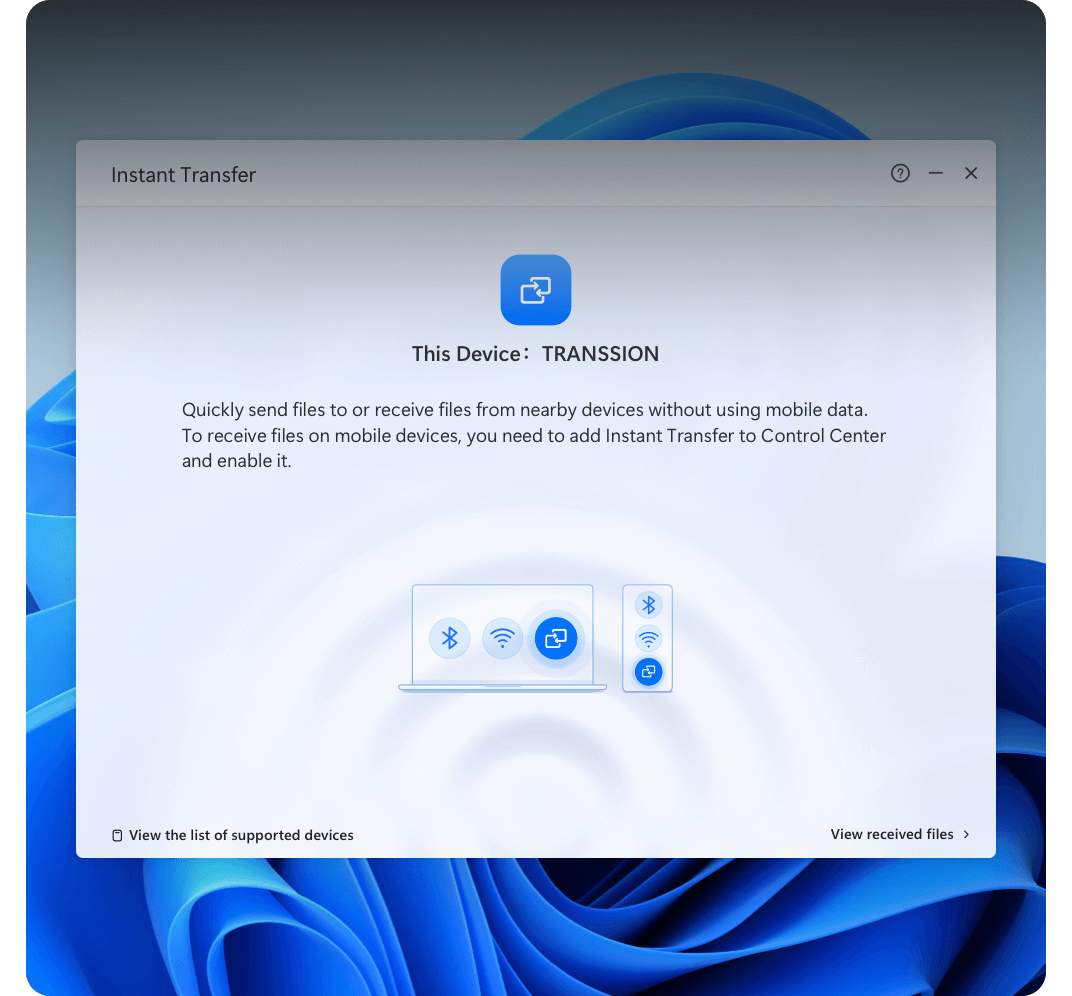Open View the list of supported devices
1072x996 pixels.
(x=241, y=835)
